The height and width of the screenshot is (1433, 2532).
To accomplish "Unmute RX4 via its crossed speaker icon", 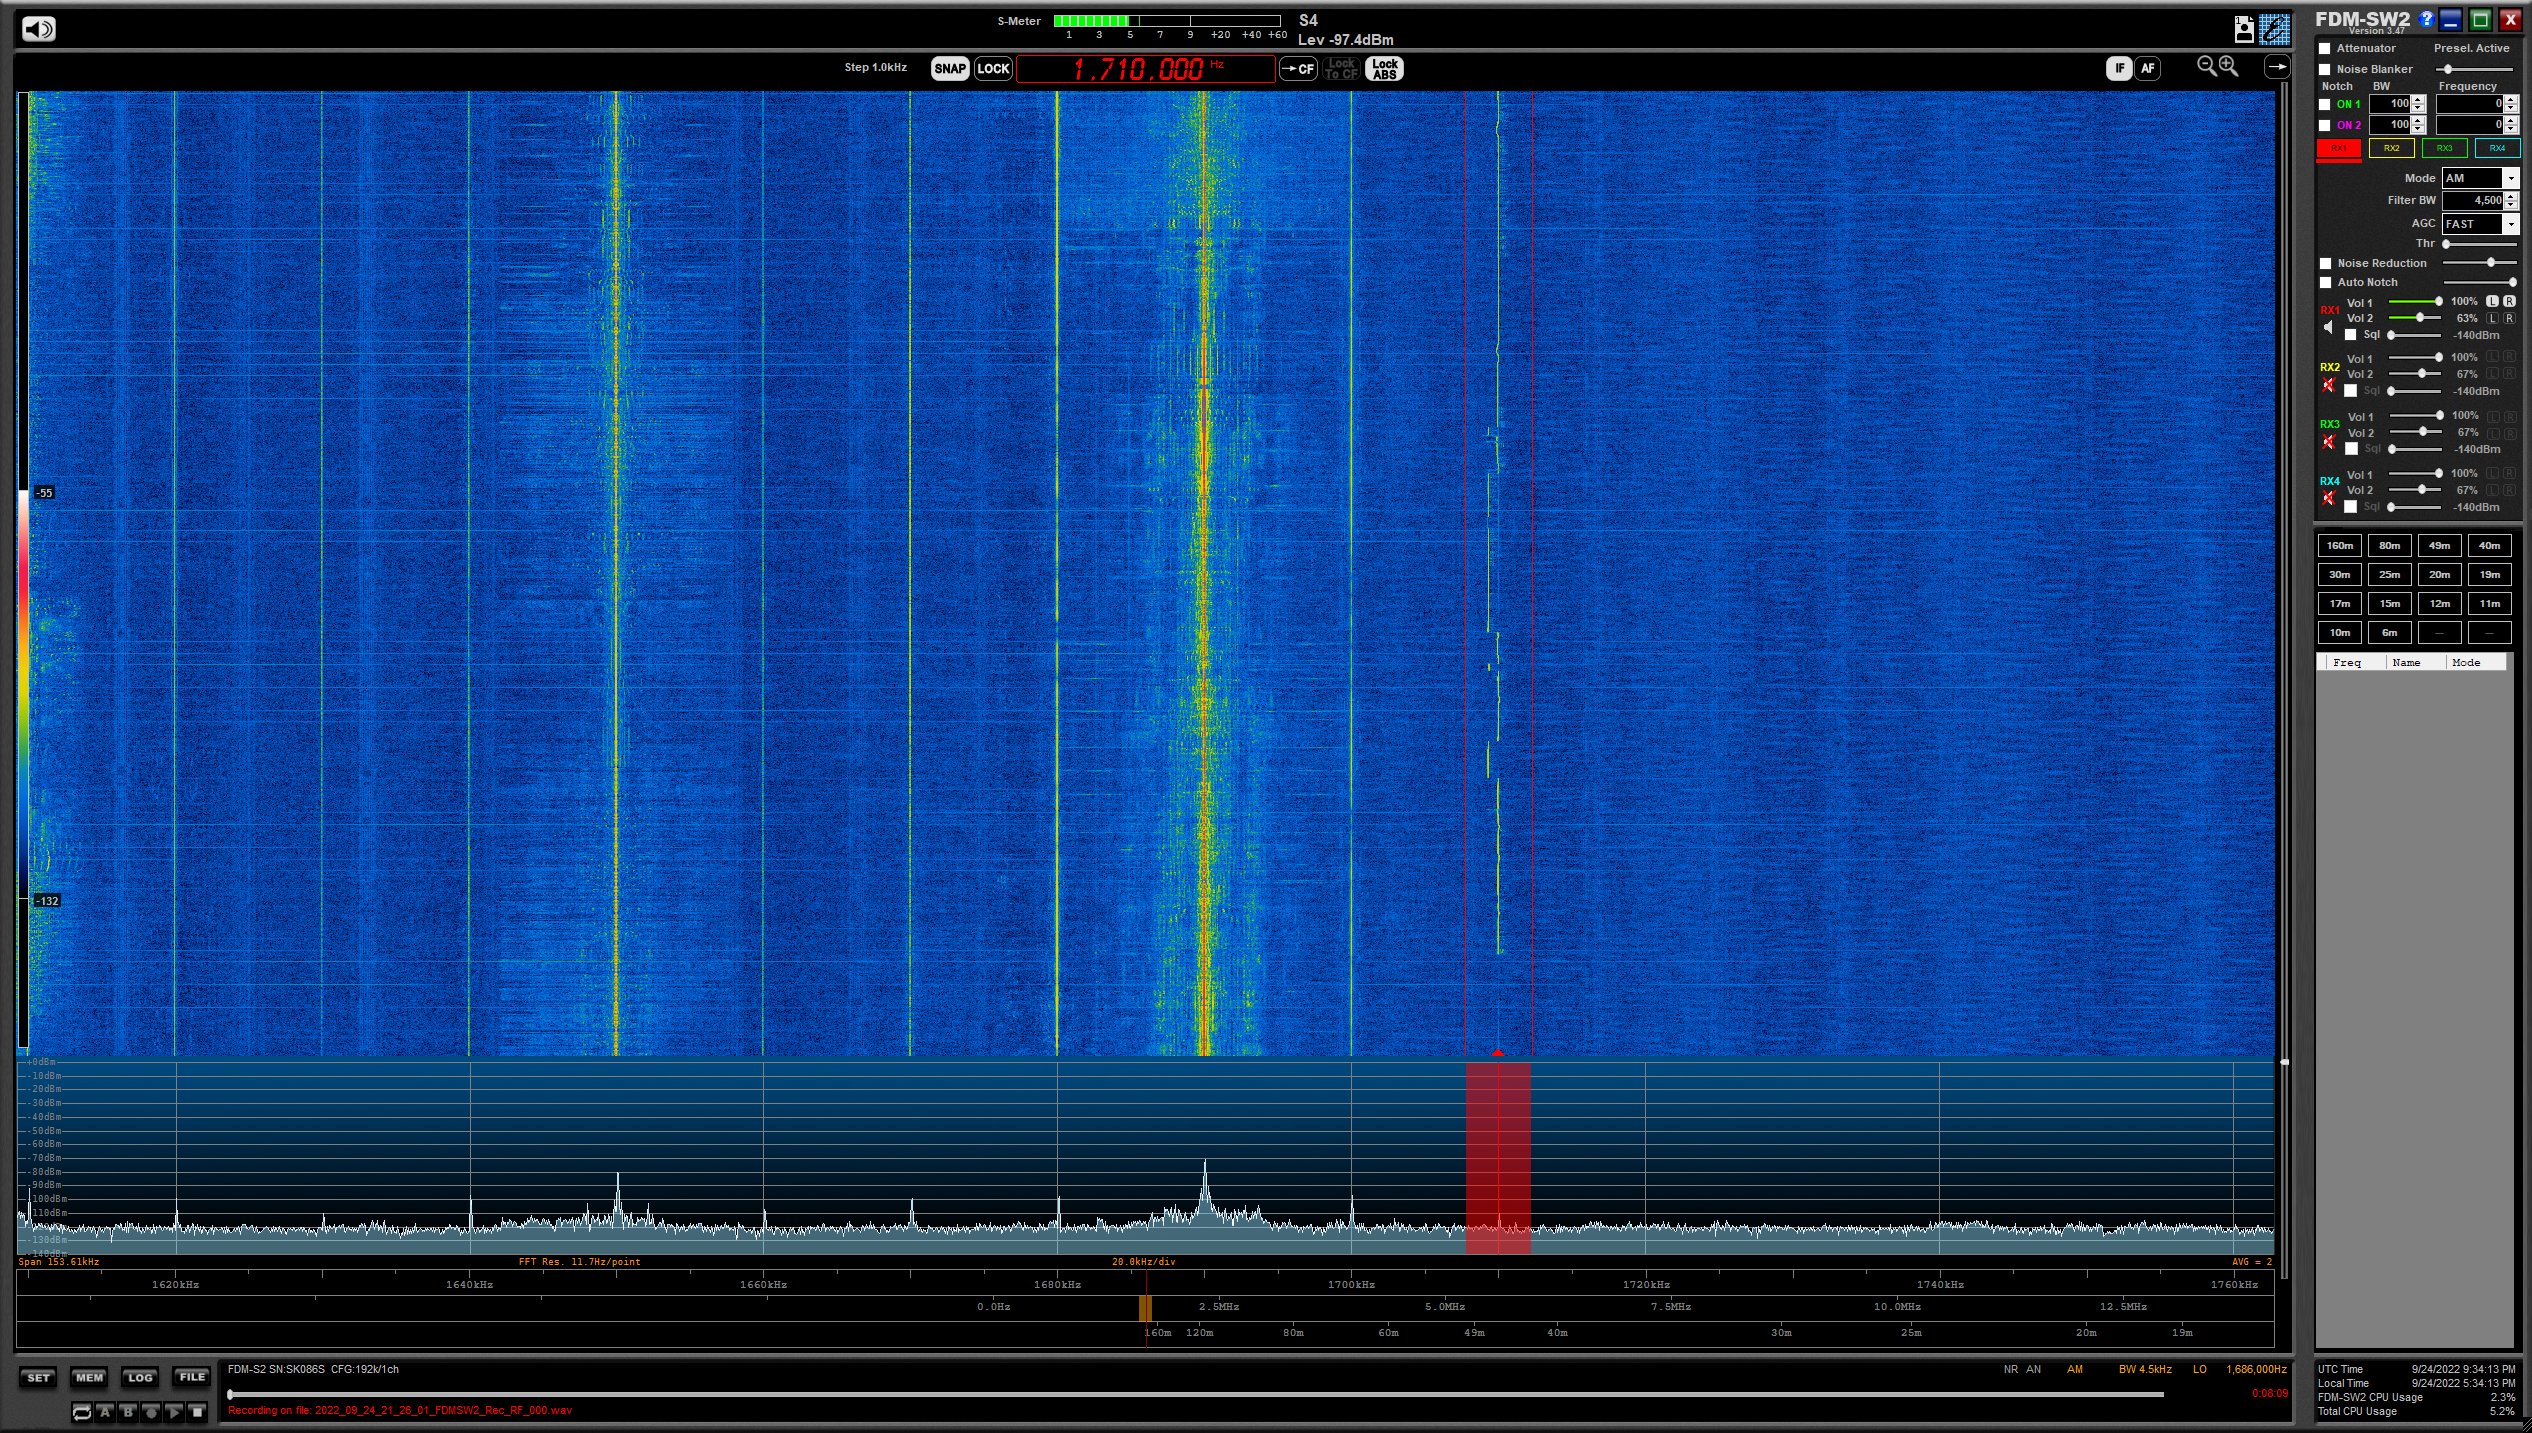I will 2328,498.
